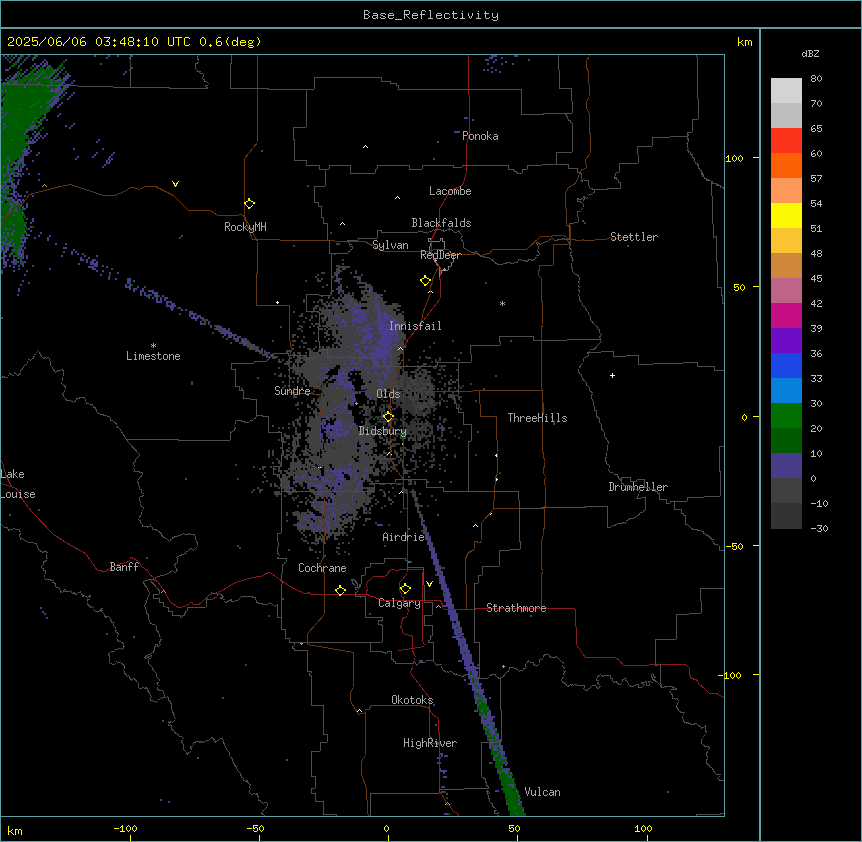
Task: Click the Airdrie city label
Action: click(x=404, y=537)
